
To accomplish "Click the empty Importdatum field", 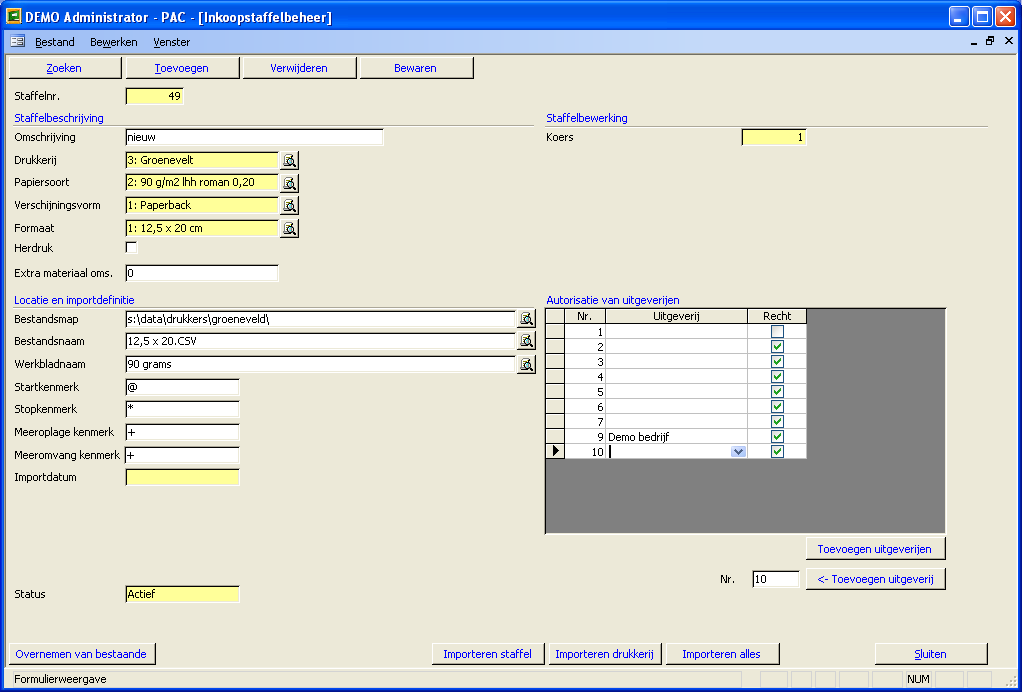I will (182, 478).
